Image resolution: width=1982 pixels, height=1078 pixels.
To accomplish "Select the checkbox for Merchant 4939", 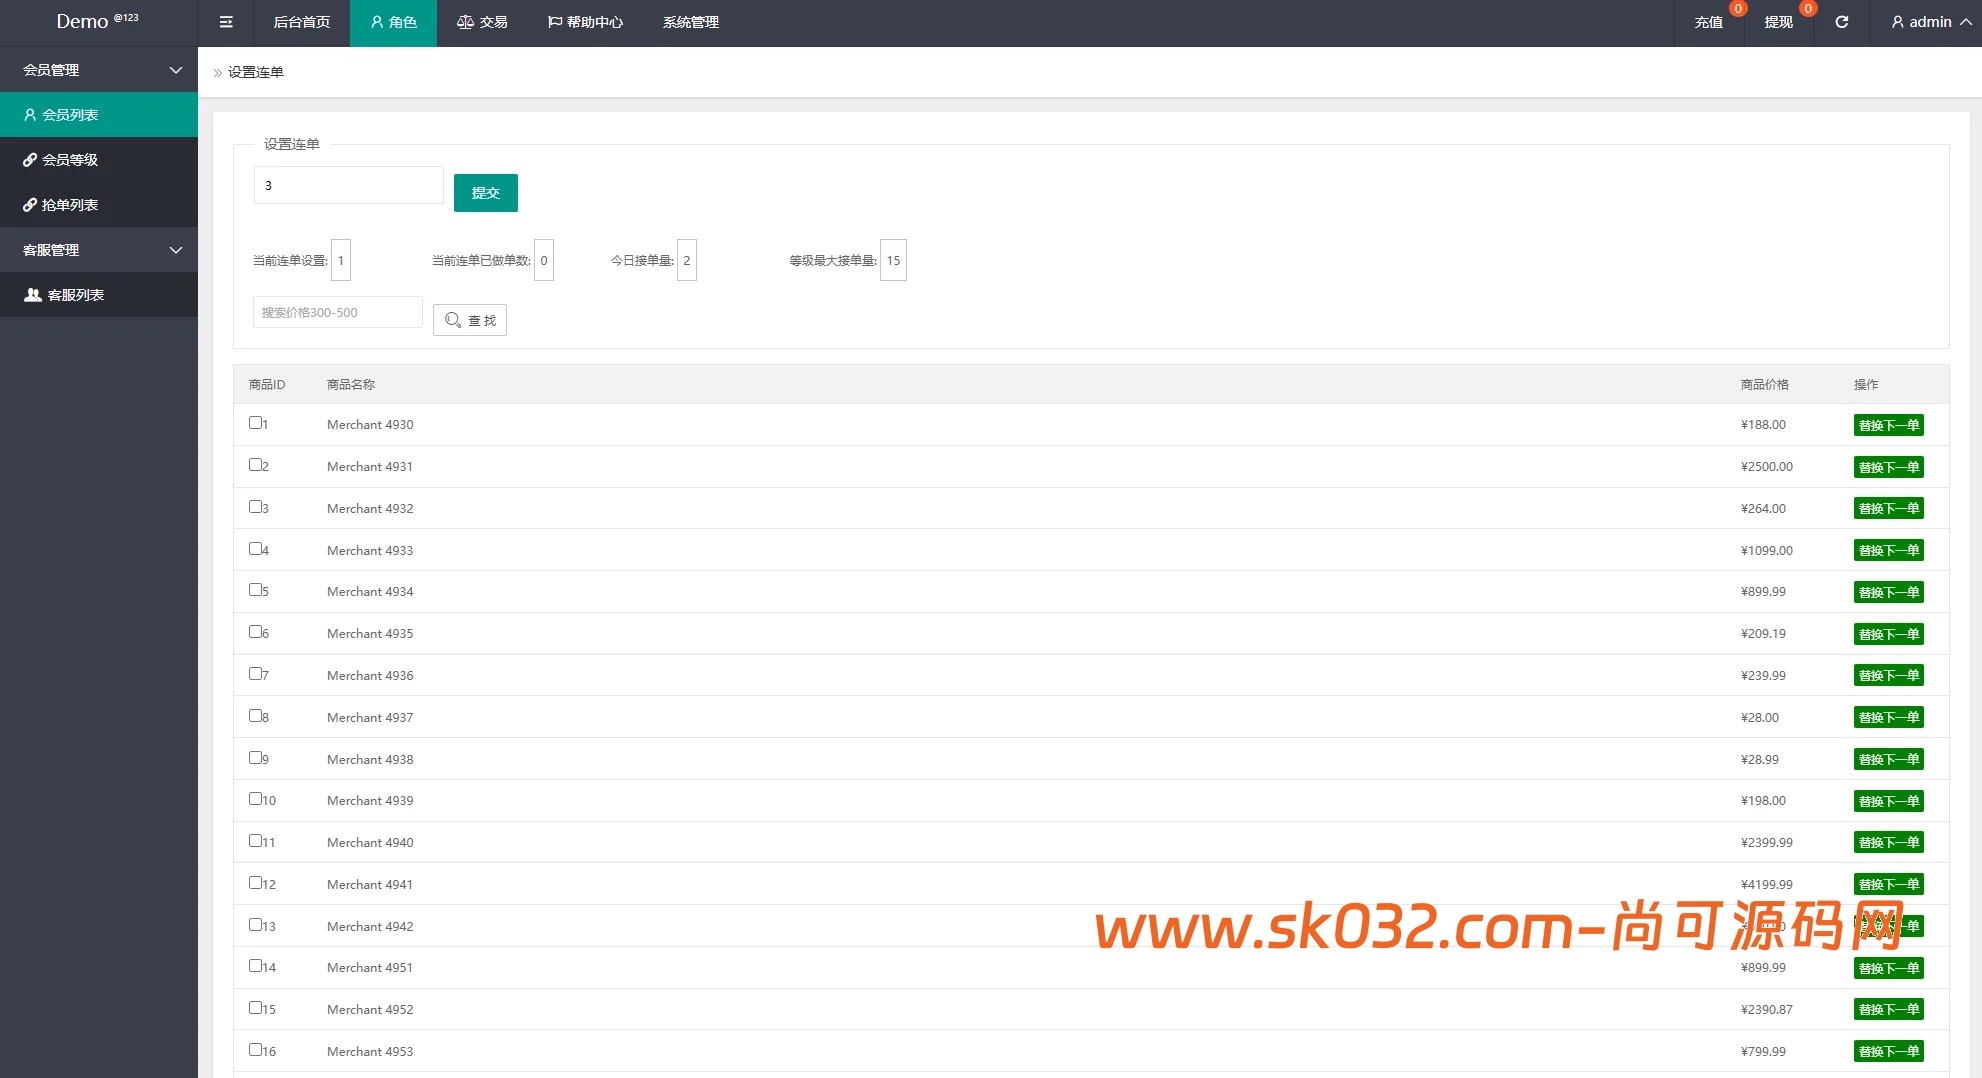I will [255, 799].
